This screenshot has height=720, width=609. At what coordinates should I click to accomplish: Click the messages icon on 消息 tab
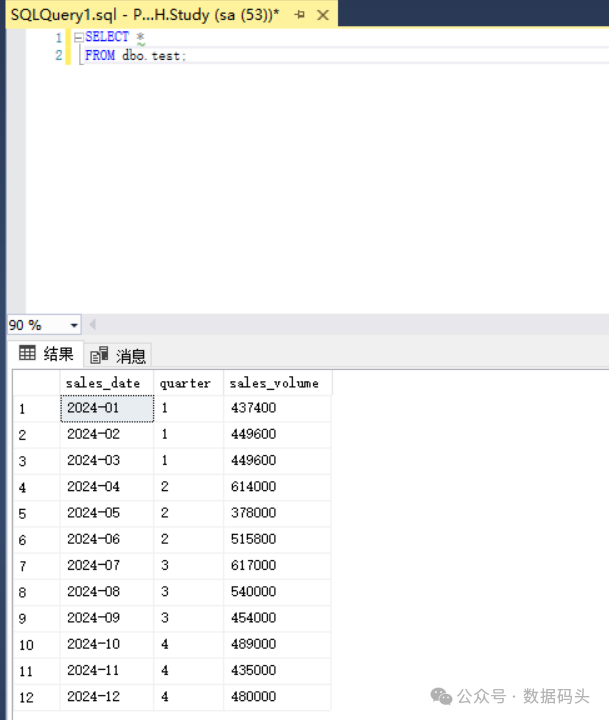pyautogui.click(x=99, y=355)
